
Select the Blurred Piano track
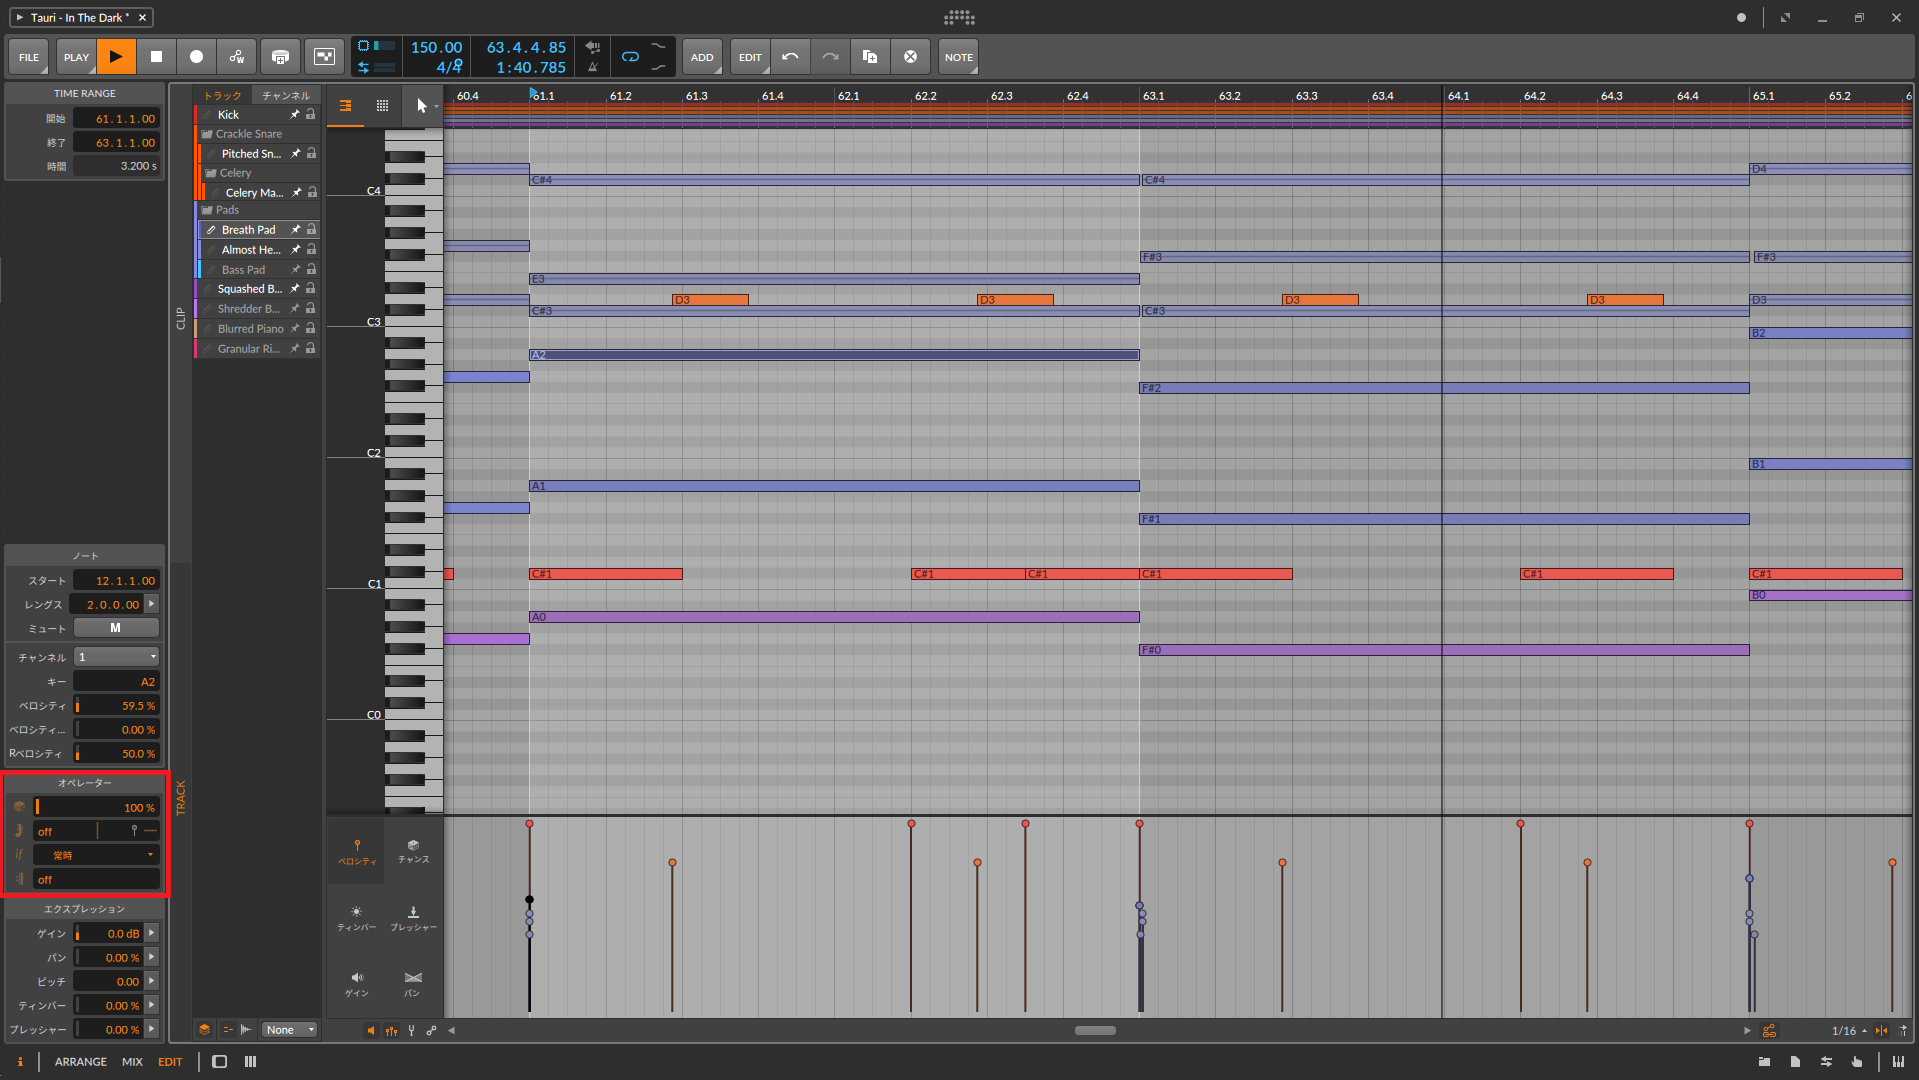pyautogui.click(x=250, y=329)
